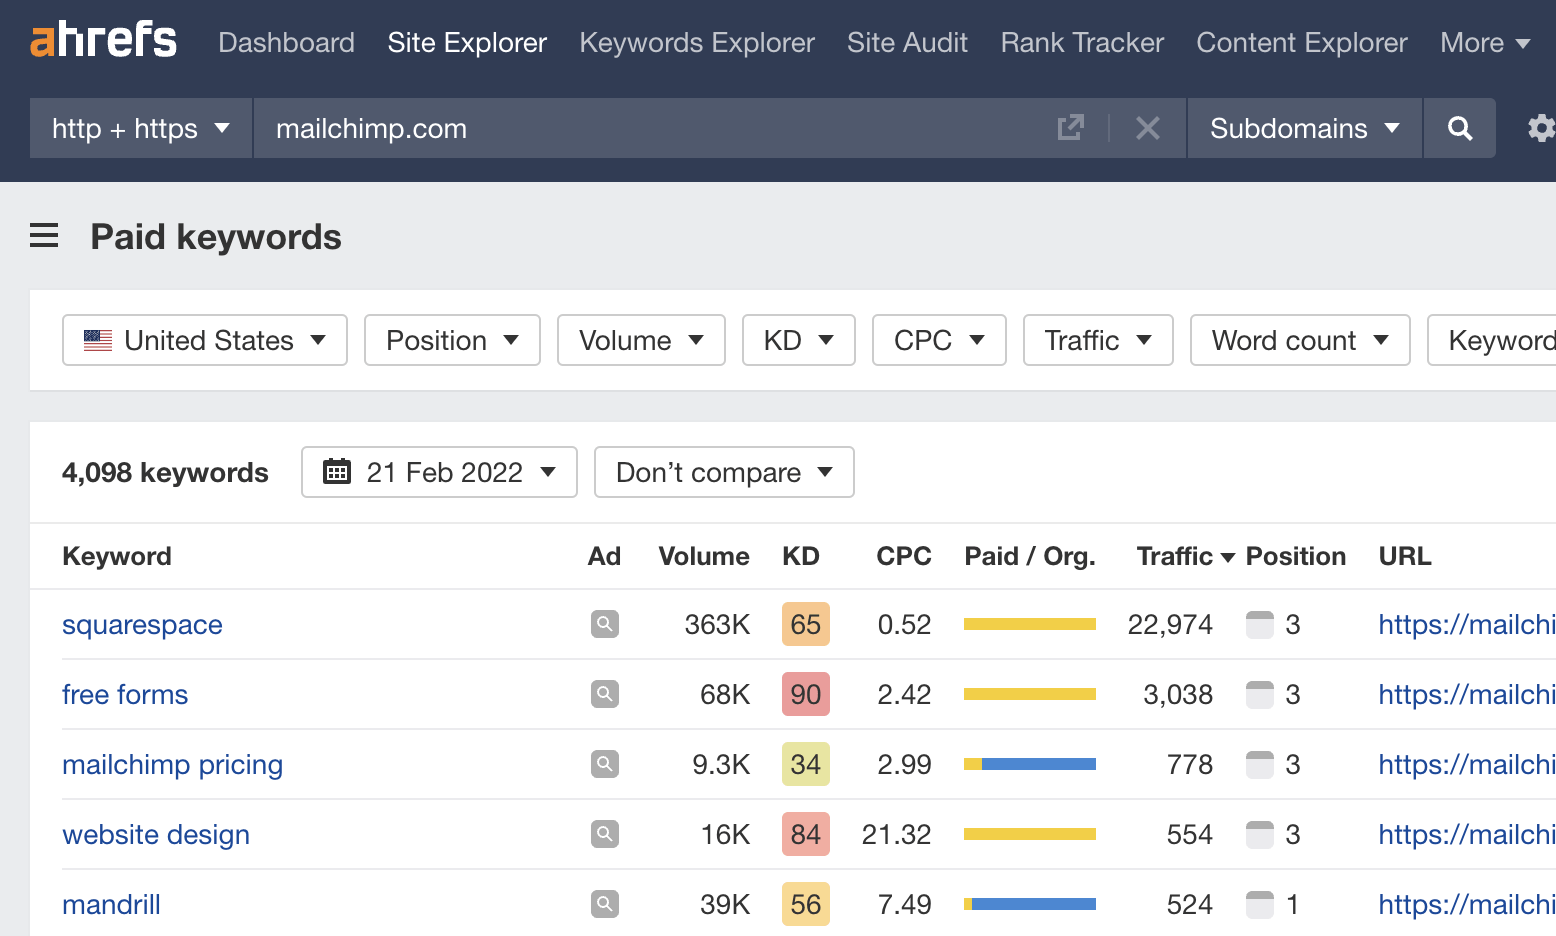The height and width of the screenshot is (936, 1556).
Task: Clear the mailchimp.com search field
Action: [x=1148, y=128]
